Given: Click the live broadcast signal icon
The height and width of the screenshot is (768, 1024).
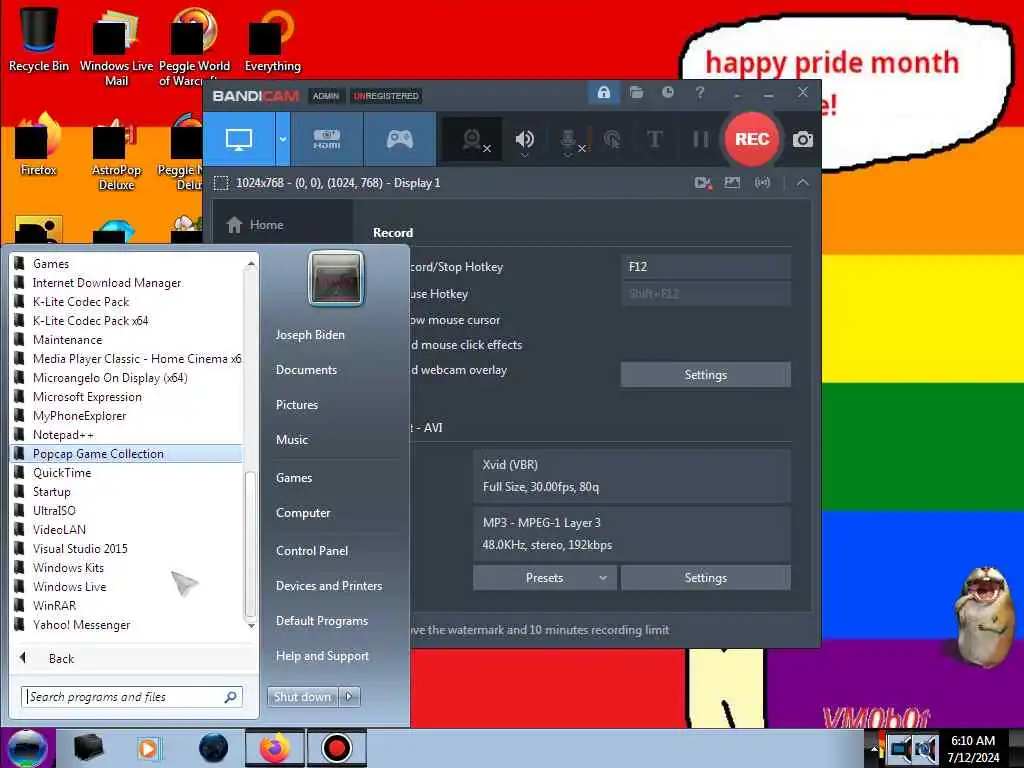Looking at the screenshot, I should pyautogui.click(x=762, y=183).
